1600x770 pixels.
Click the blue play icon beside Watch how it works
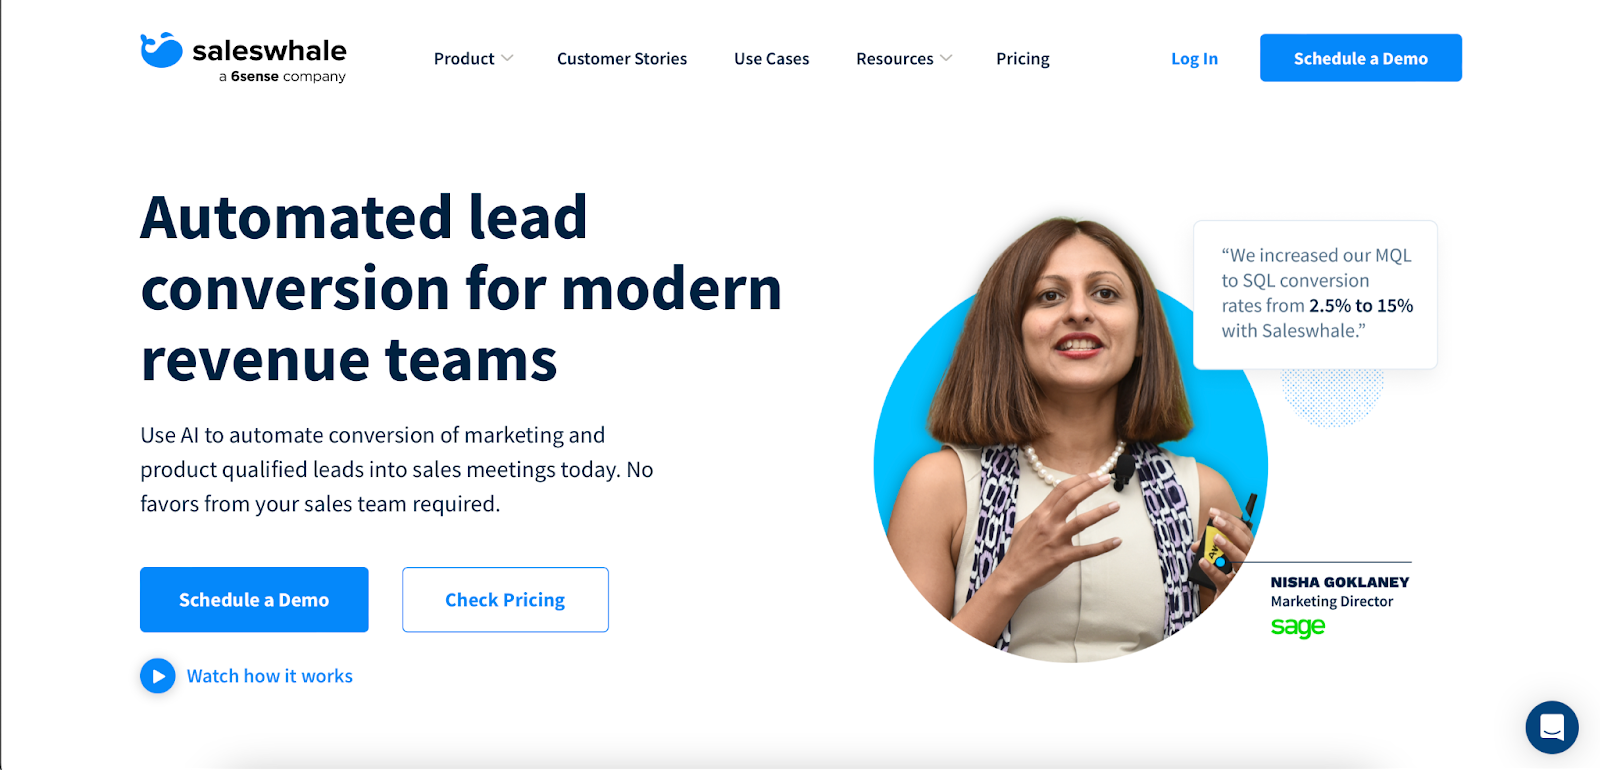[158, 676]
